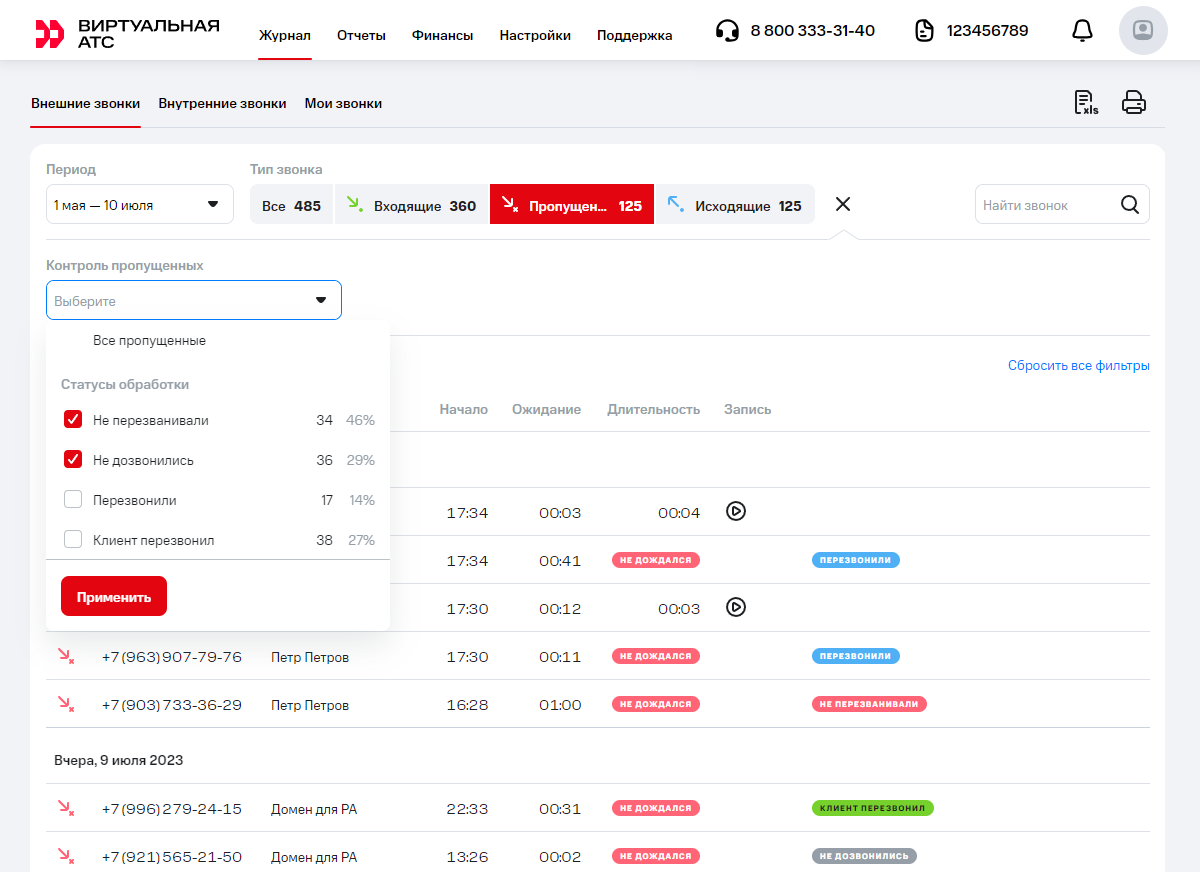The width and height of the screenshot is (1200, 872).
Task: Play the recording of the 17:34 call
Action: click(736, 511)
